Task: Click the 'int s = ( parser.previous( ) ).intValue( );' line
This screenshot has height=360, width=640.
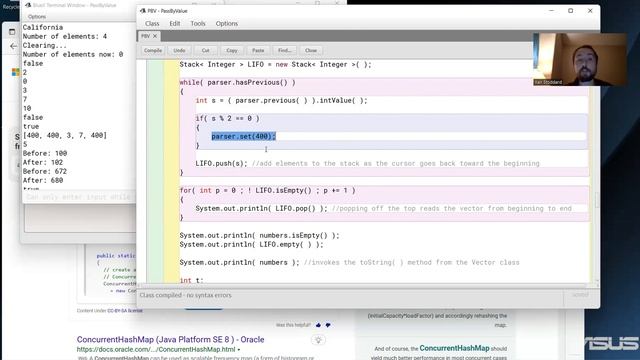Action: point(281,100)
